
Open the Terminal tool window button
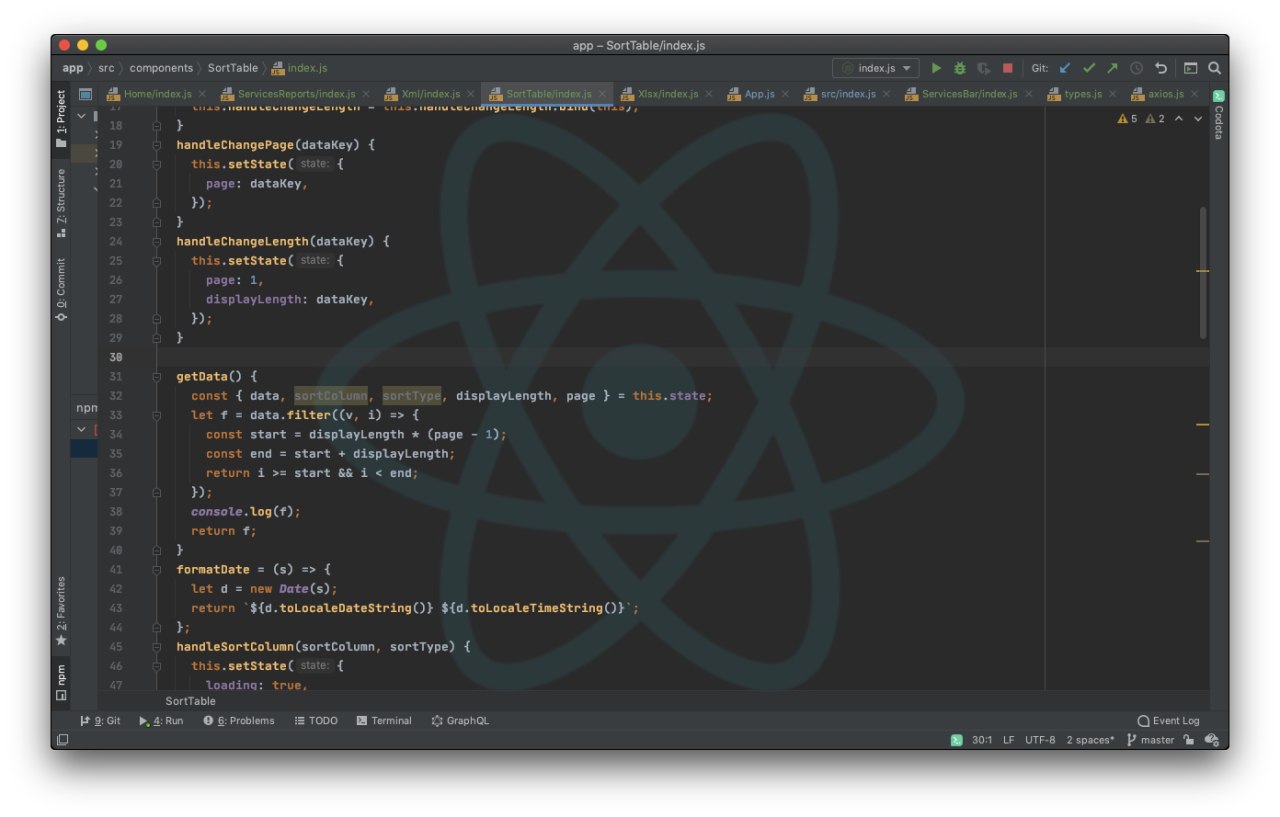(x=384, y=720)
